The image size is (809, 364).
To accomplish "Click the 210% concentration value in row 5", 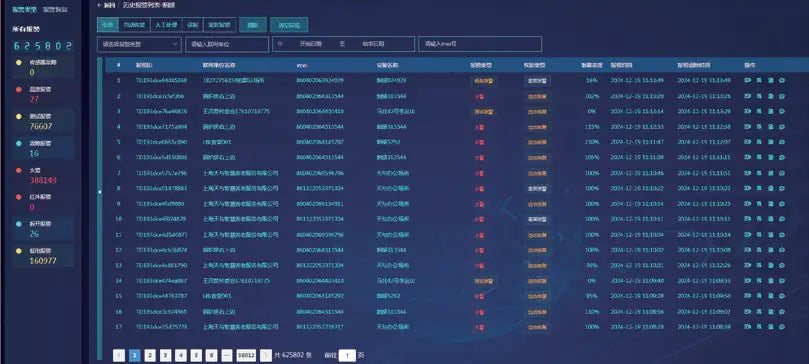I will click(x=592, y=142).
